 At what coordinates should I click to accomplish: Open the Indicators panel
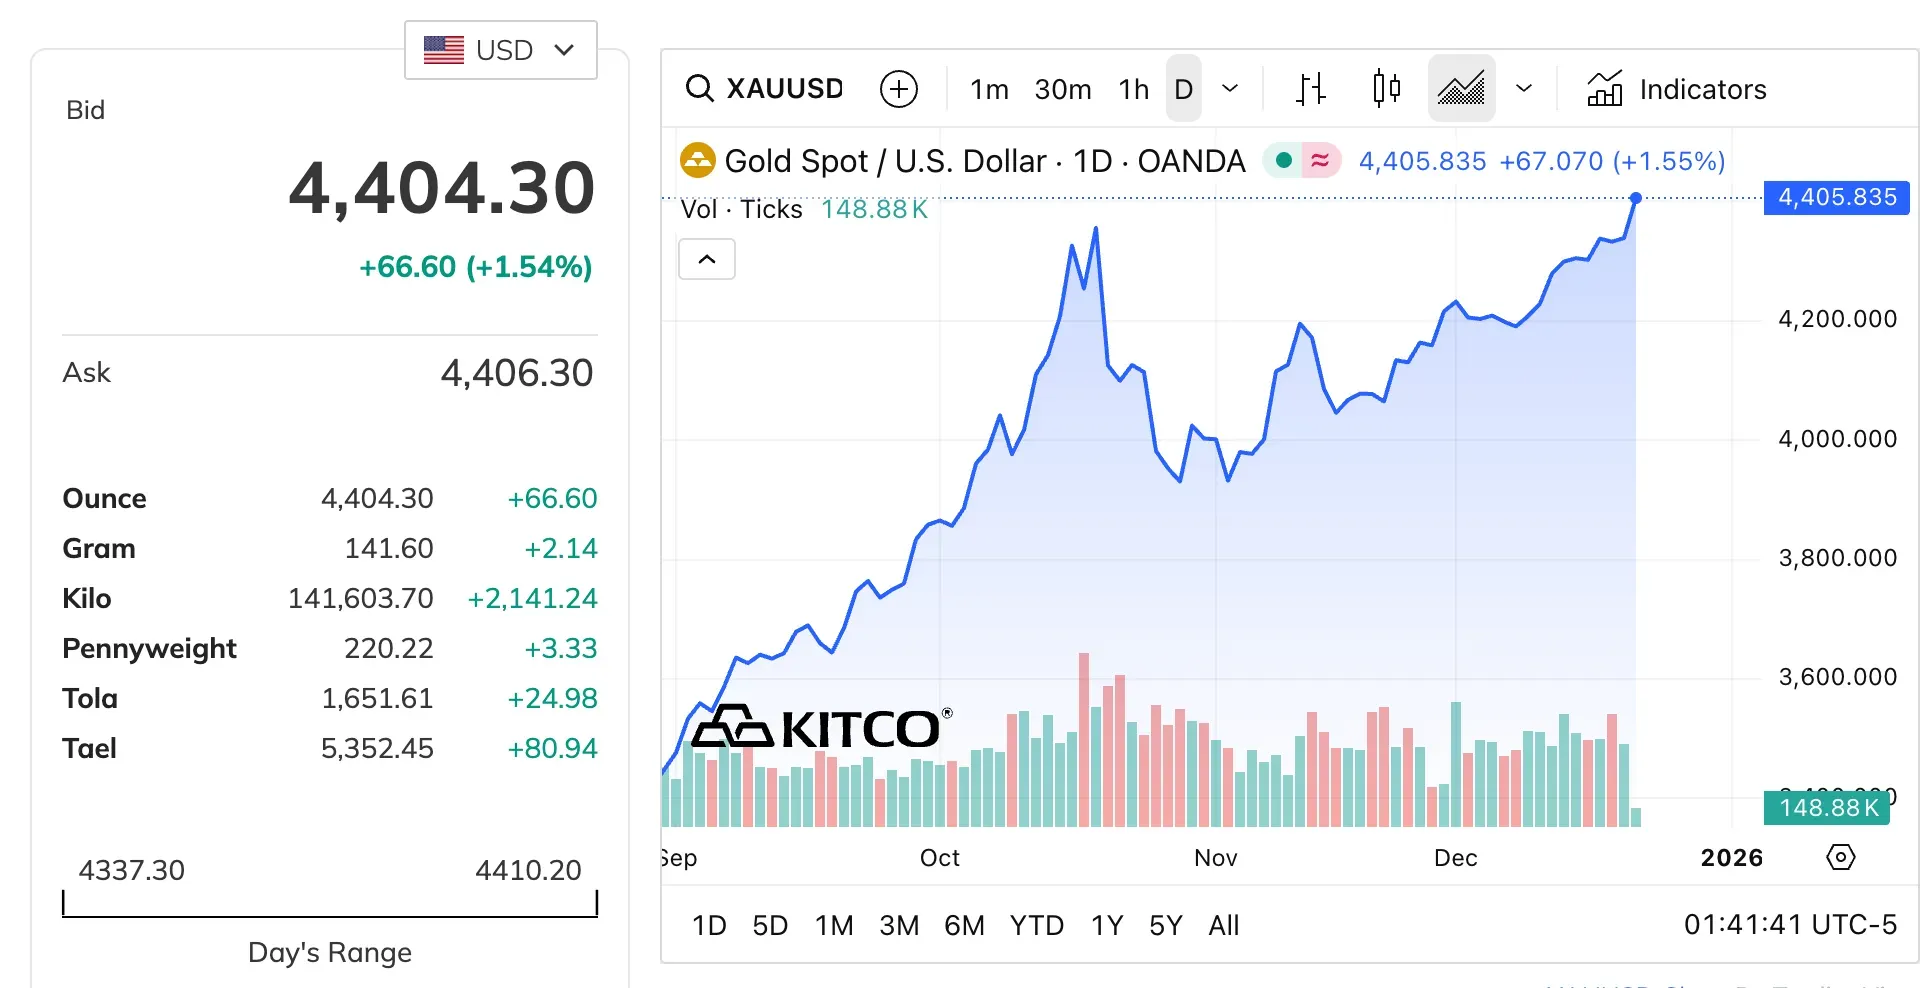pos(1677,89)
